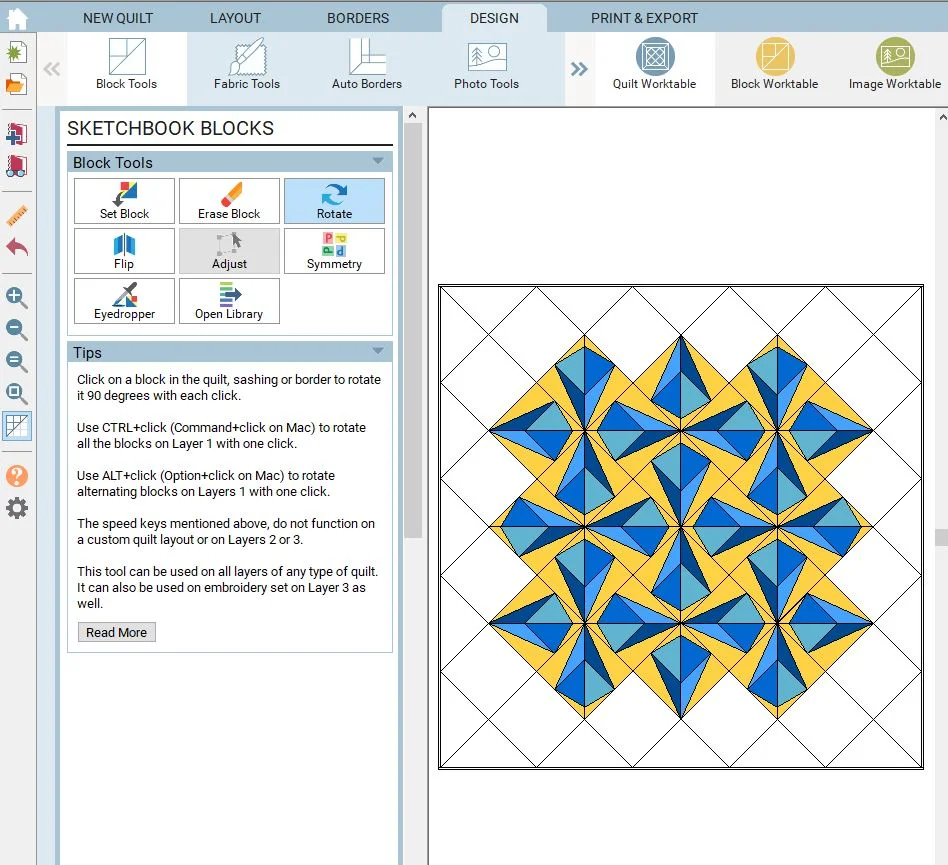Toggle the grid display icon
The image size is (948, 865).
(16, 426)
